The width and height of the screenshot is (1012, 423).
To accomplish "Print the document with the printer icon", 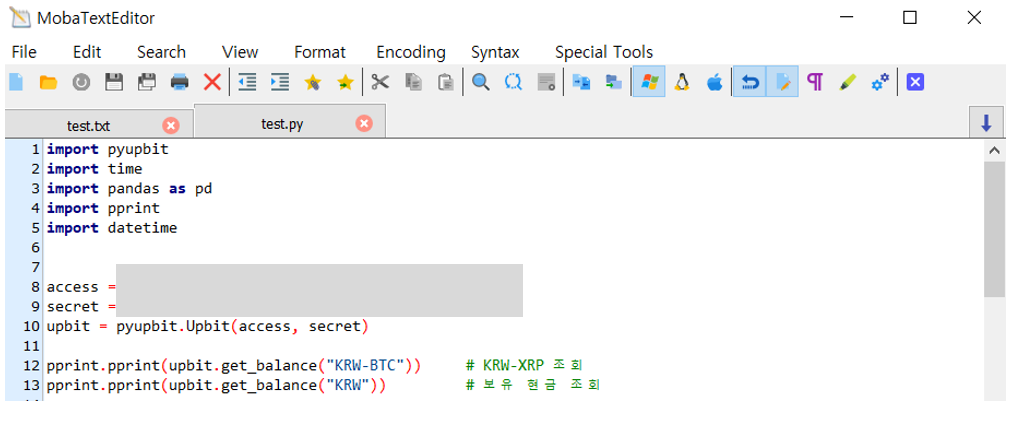I will [x=179, y=82].
